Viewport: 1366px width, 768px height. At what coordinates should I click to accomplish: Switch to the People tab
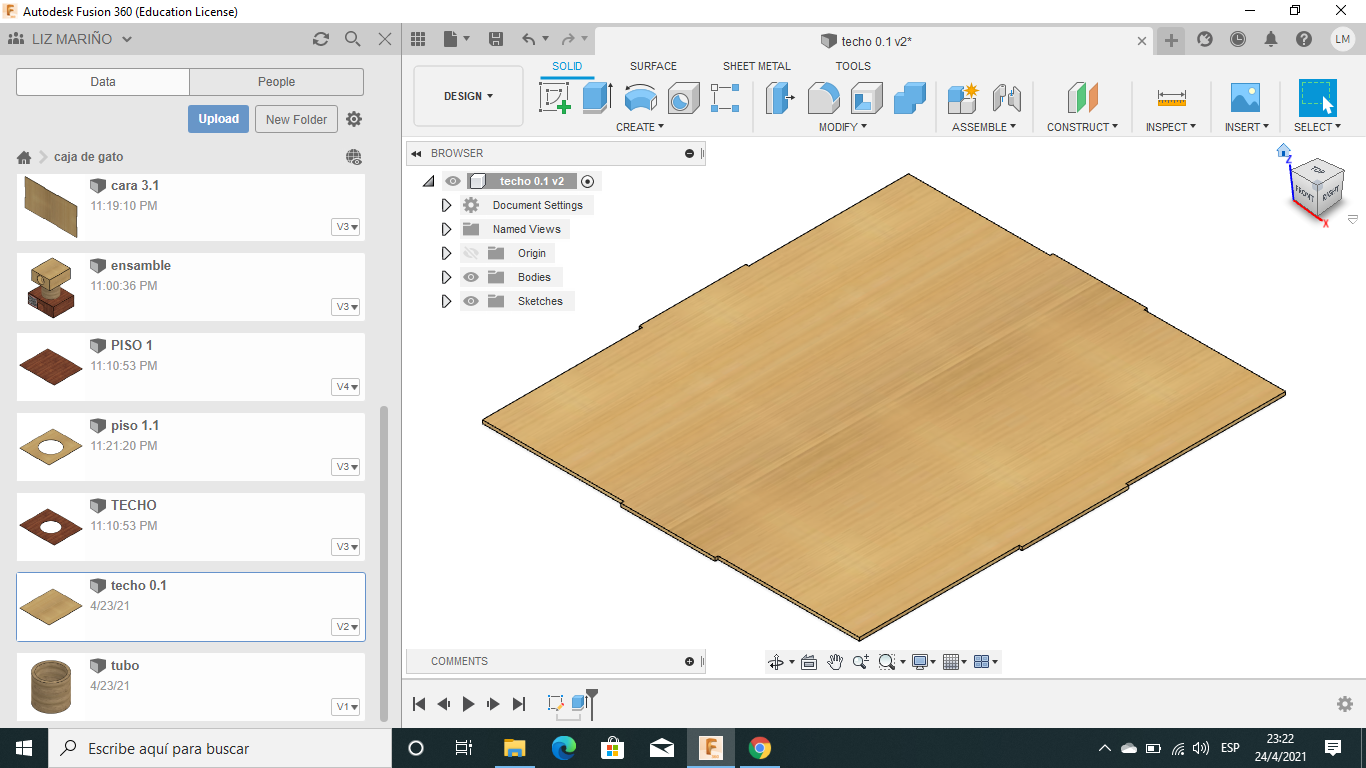pyautogui.click(x=276, y=82)
